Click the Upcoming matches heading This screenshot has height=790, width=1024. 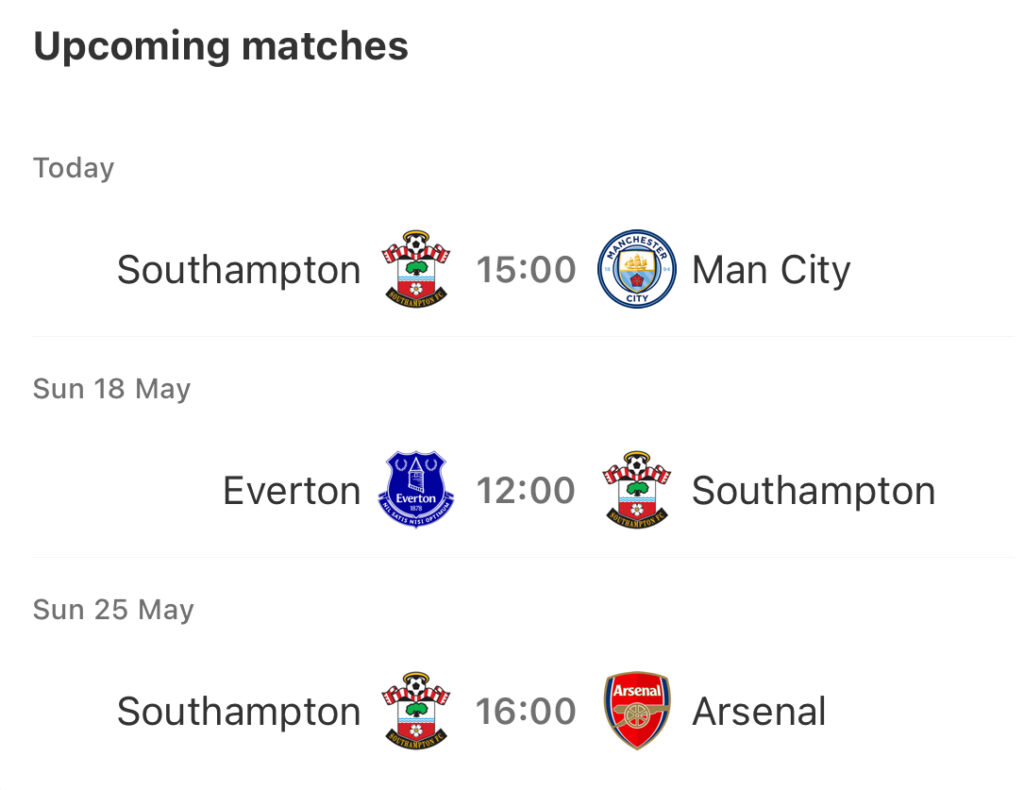[221, 47]
